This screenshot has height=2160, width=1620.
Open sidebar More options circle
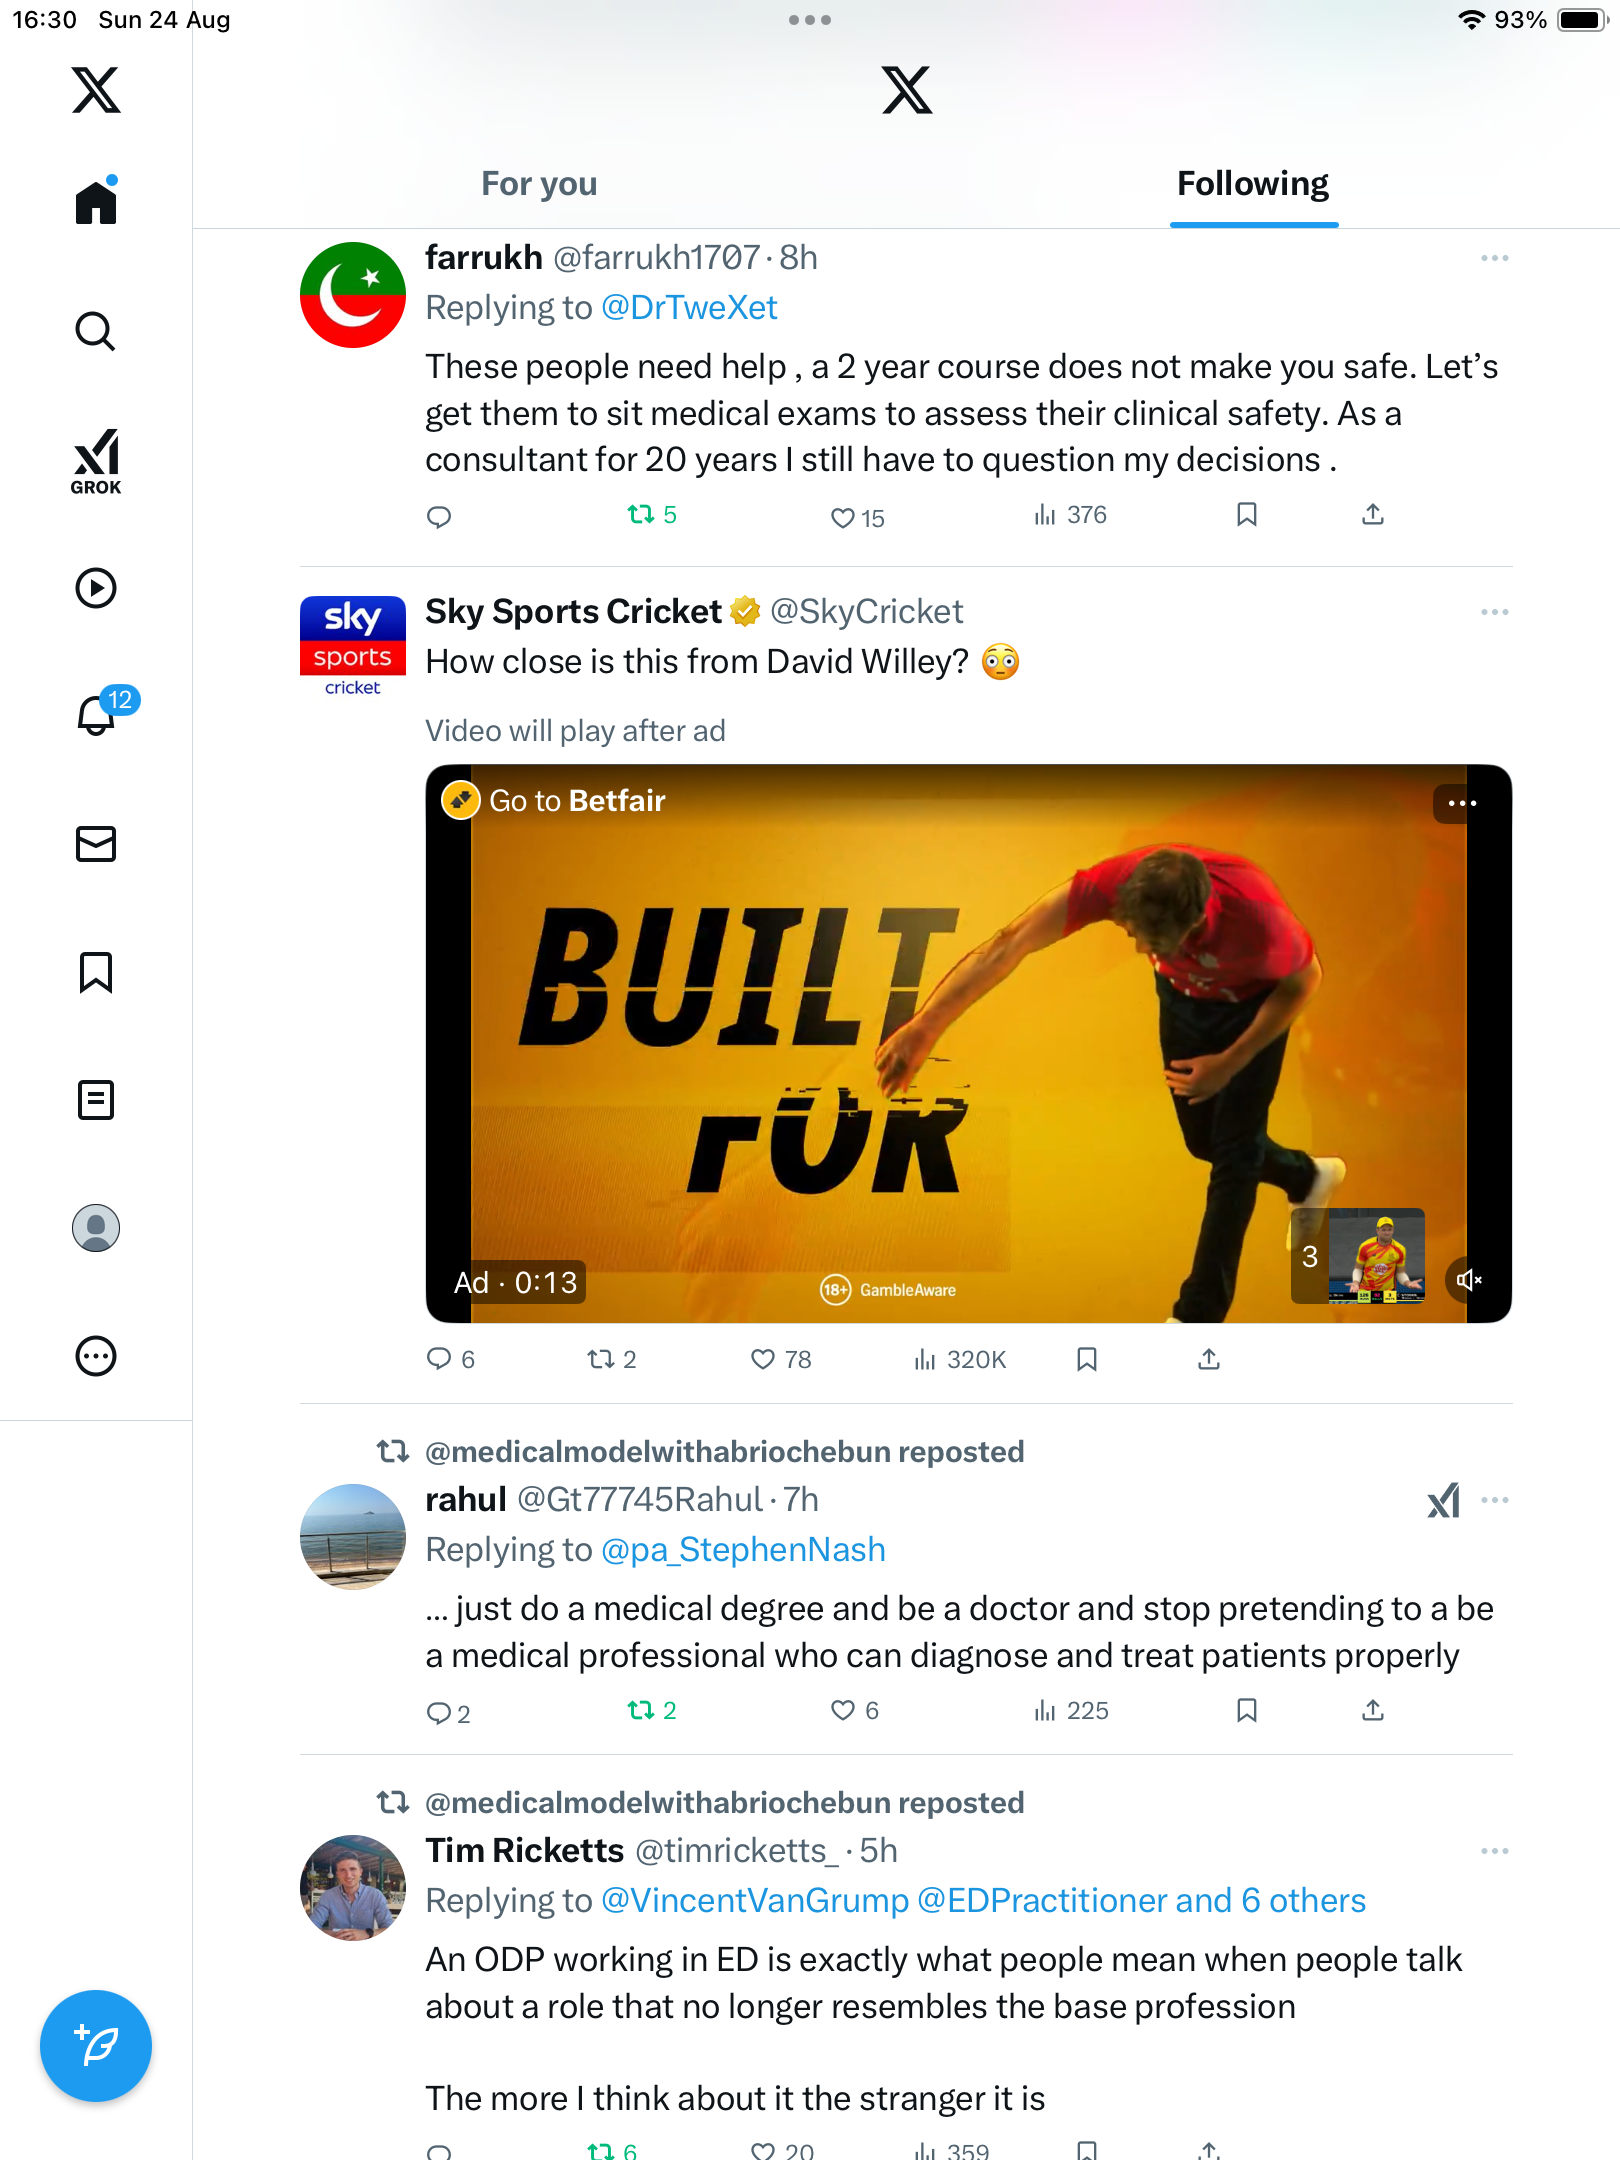click(x=96, y=1356)
